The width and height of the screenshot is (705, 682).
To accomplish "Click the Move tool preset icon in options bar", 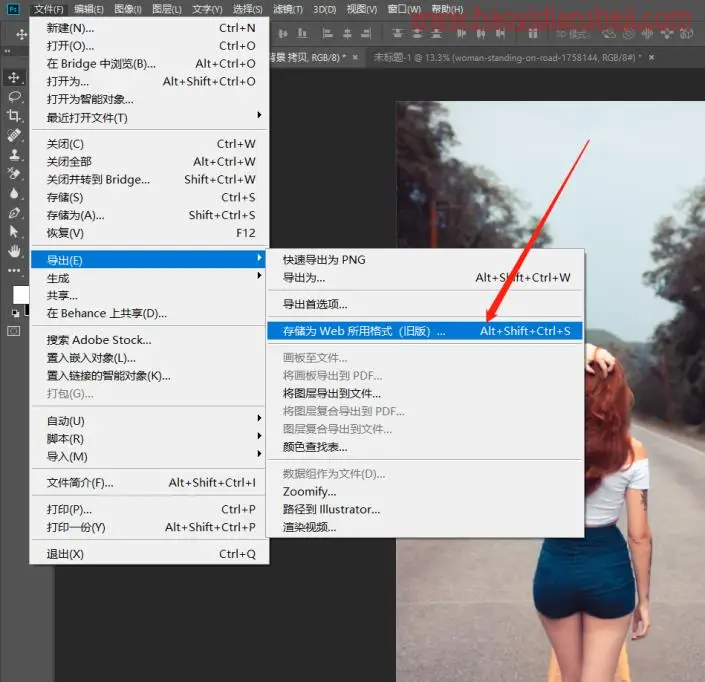I will 21,34.
